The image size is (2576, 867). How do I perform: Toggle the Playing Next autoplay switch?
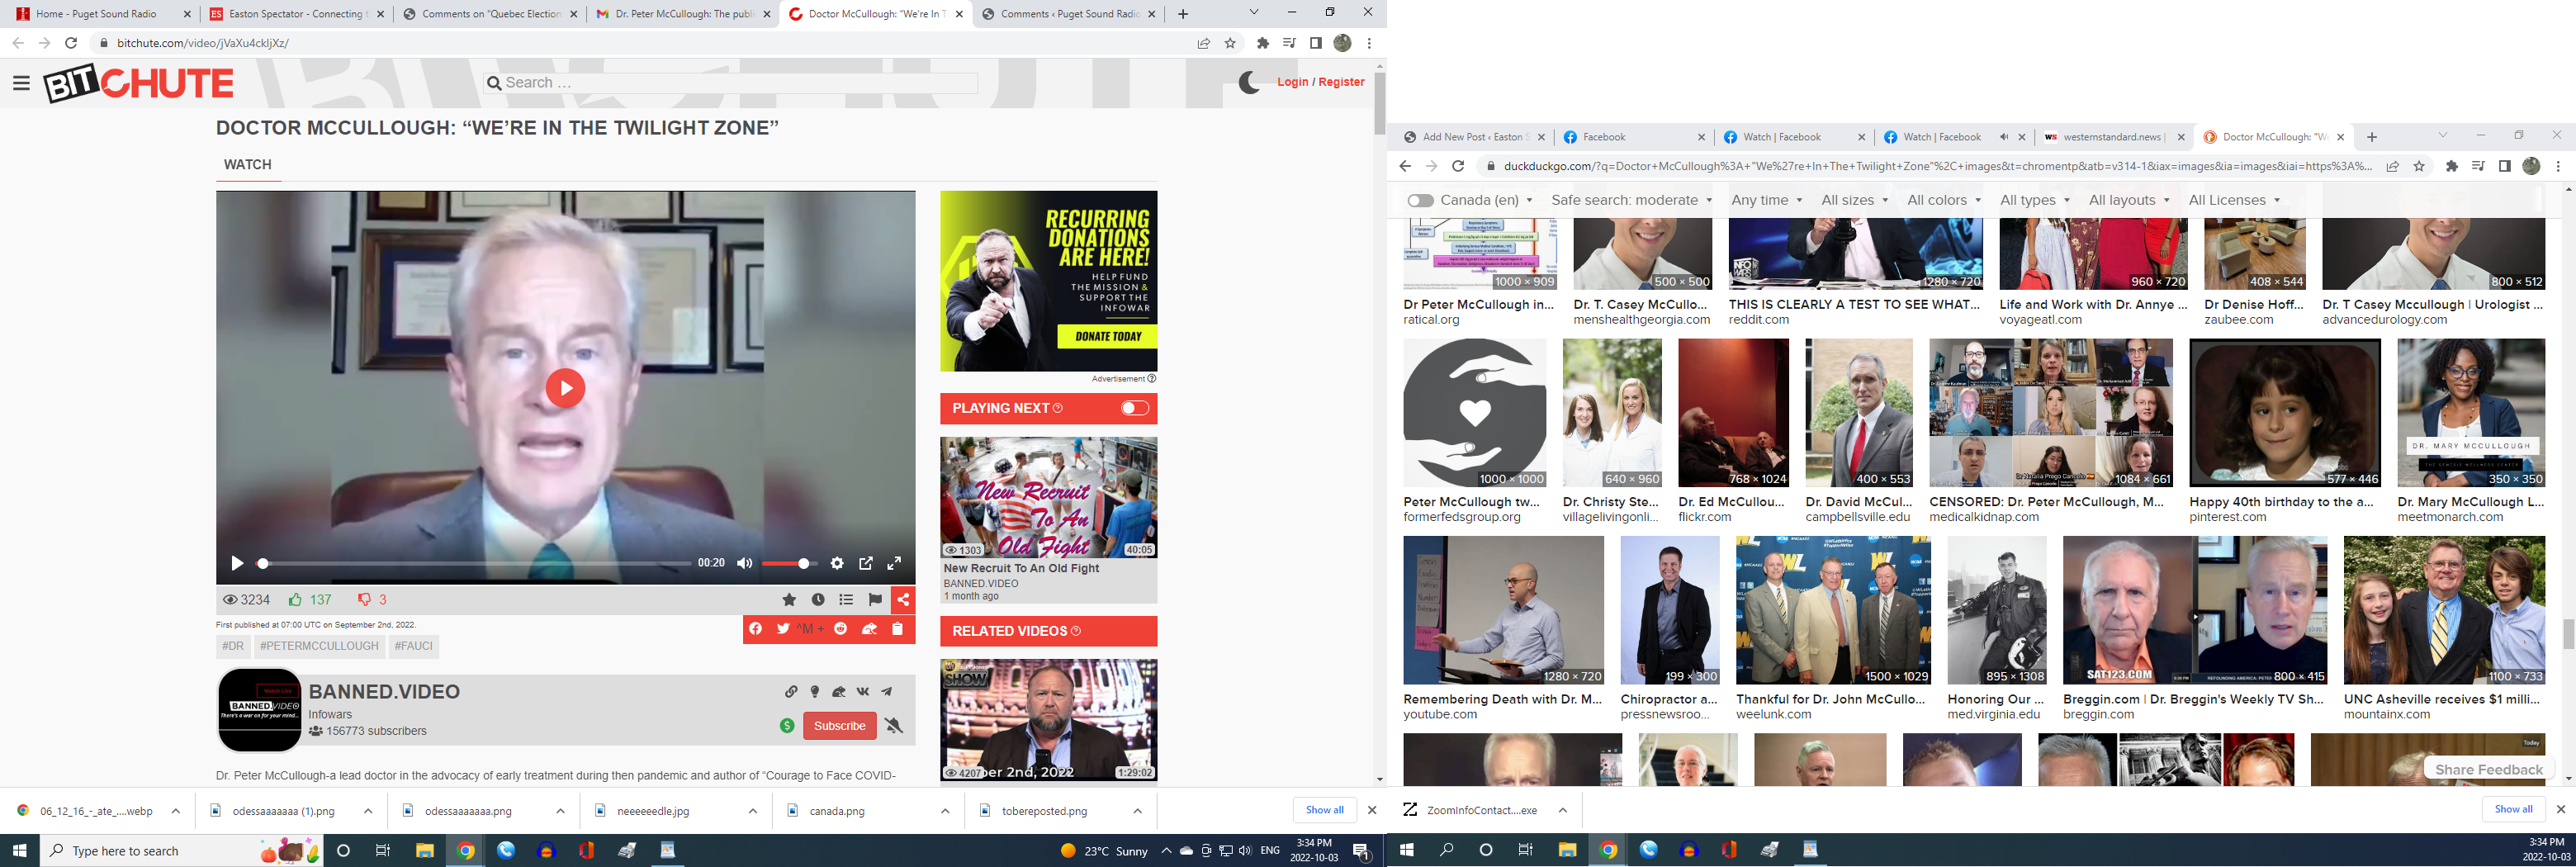[1134, 408]
